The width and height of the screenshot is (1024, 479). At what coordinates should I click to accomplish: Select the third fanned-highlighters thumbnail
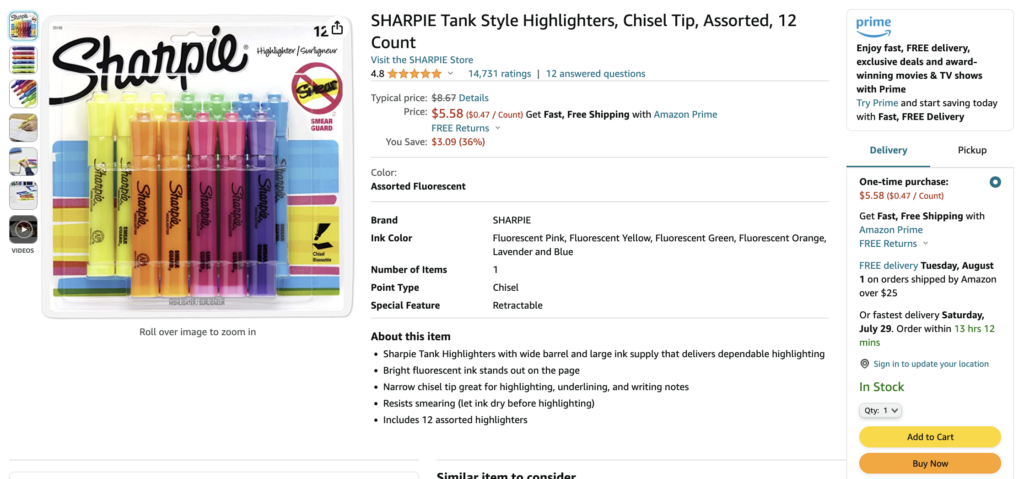(x=23, y=93)
